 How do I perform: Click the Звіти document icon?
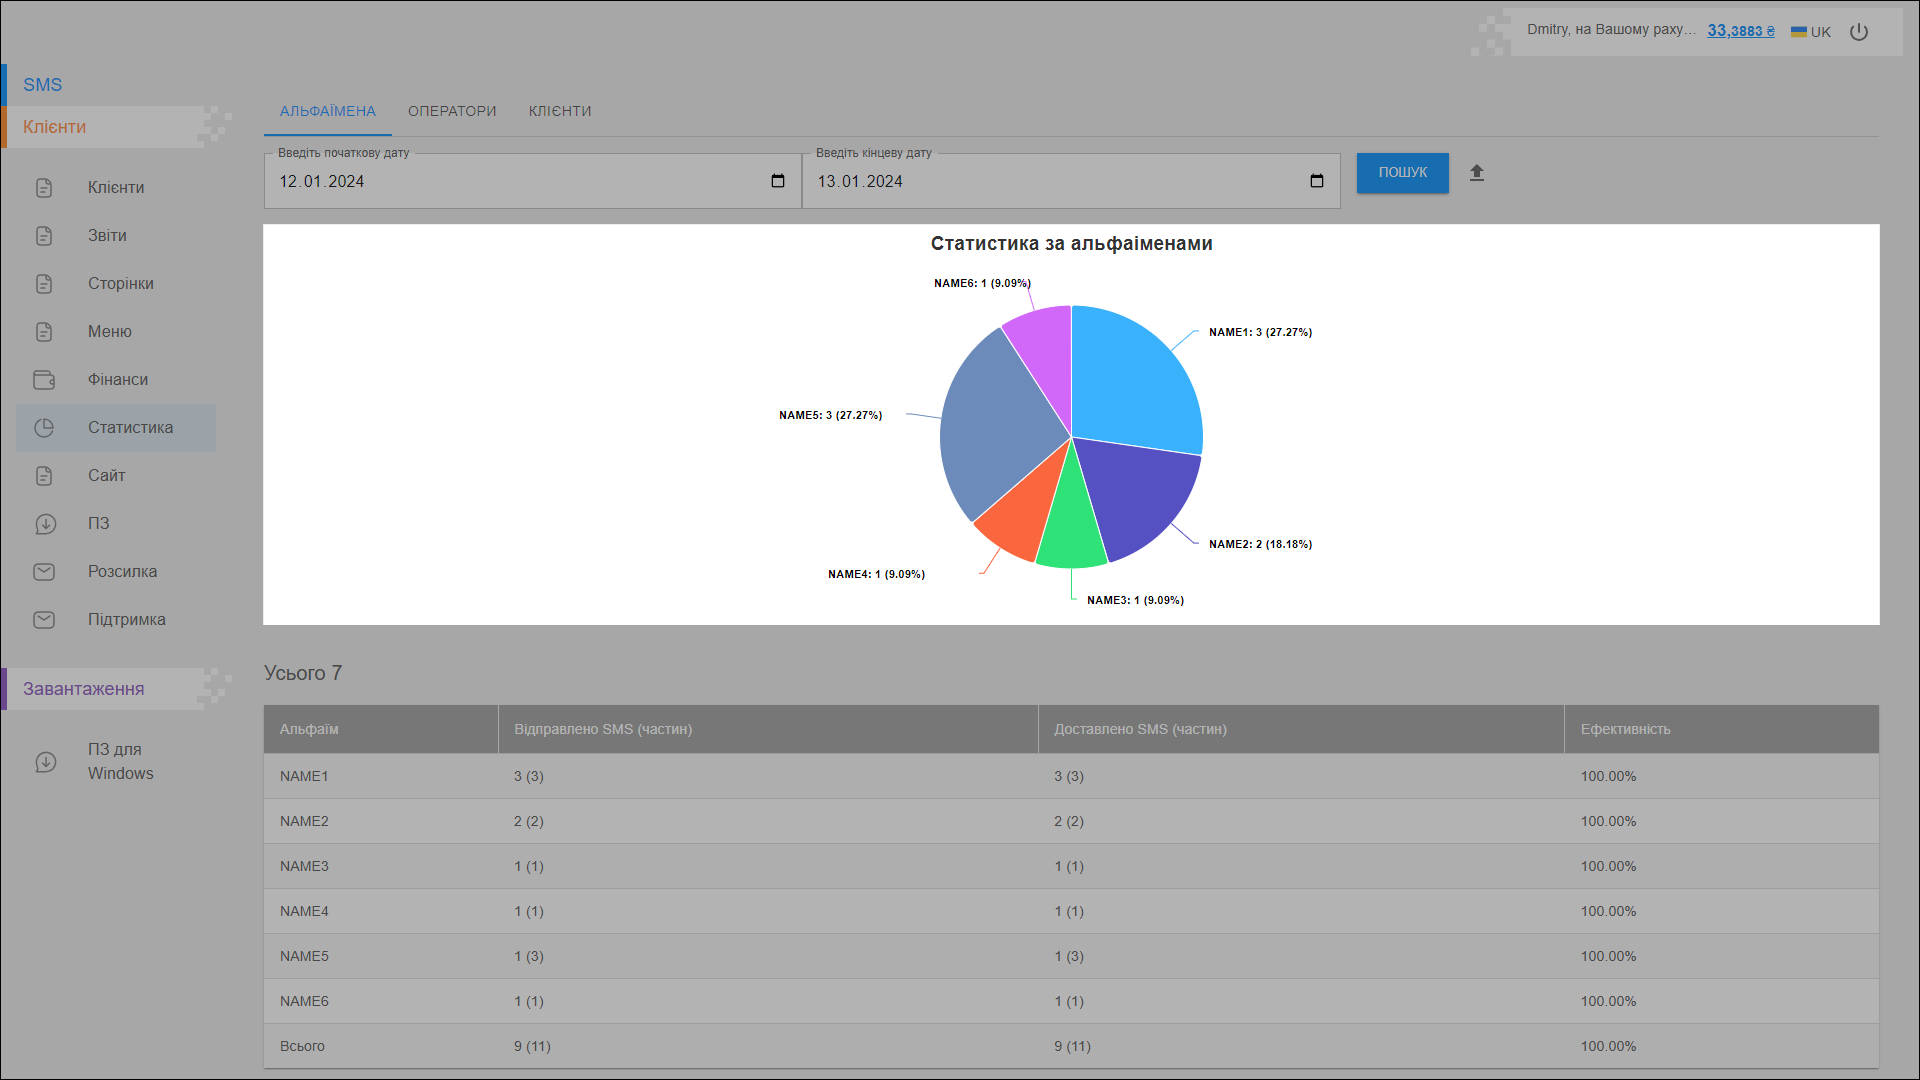(x=44, y=236)
